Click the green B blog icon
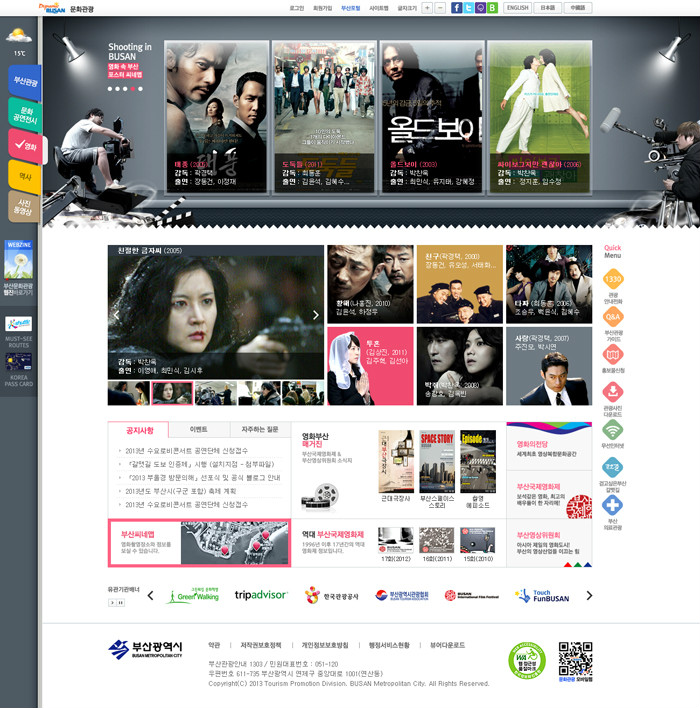Screen dimensions: 700x708 pyautogui.click(x=492, y=8)
